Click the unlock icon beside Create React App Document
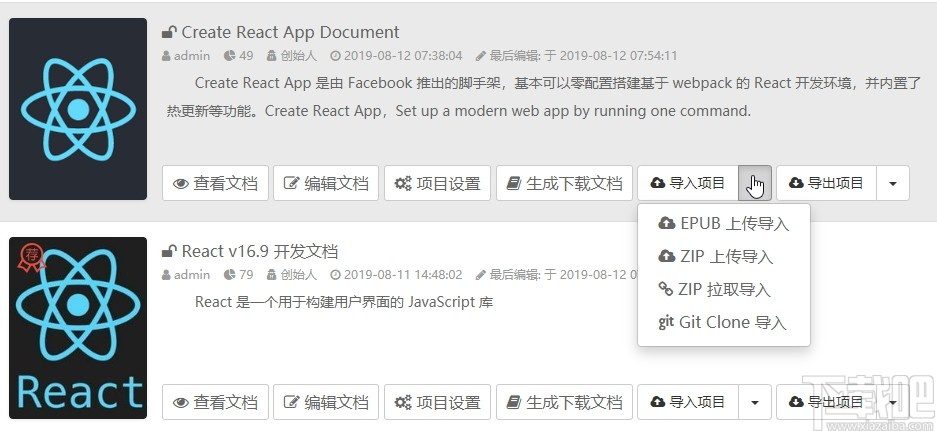Viewport: 937px width, 431px height. [170, 32]
